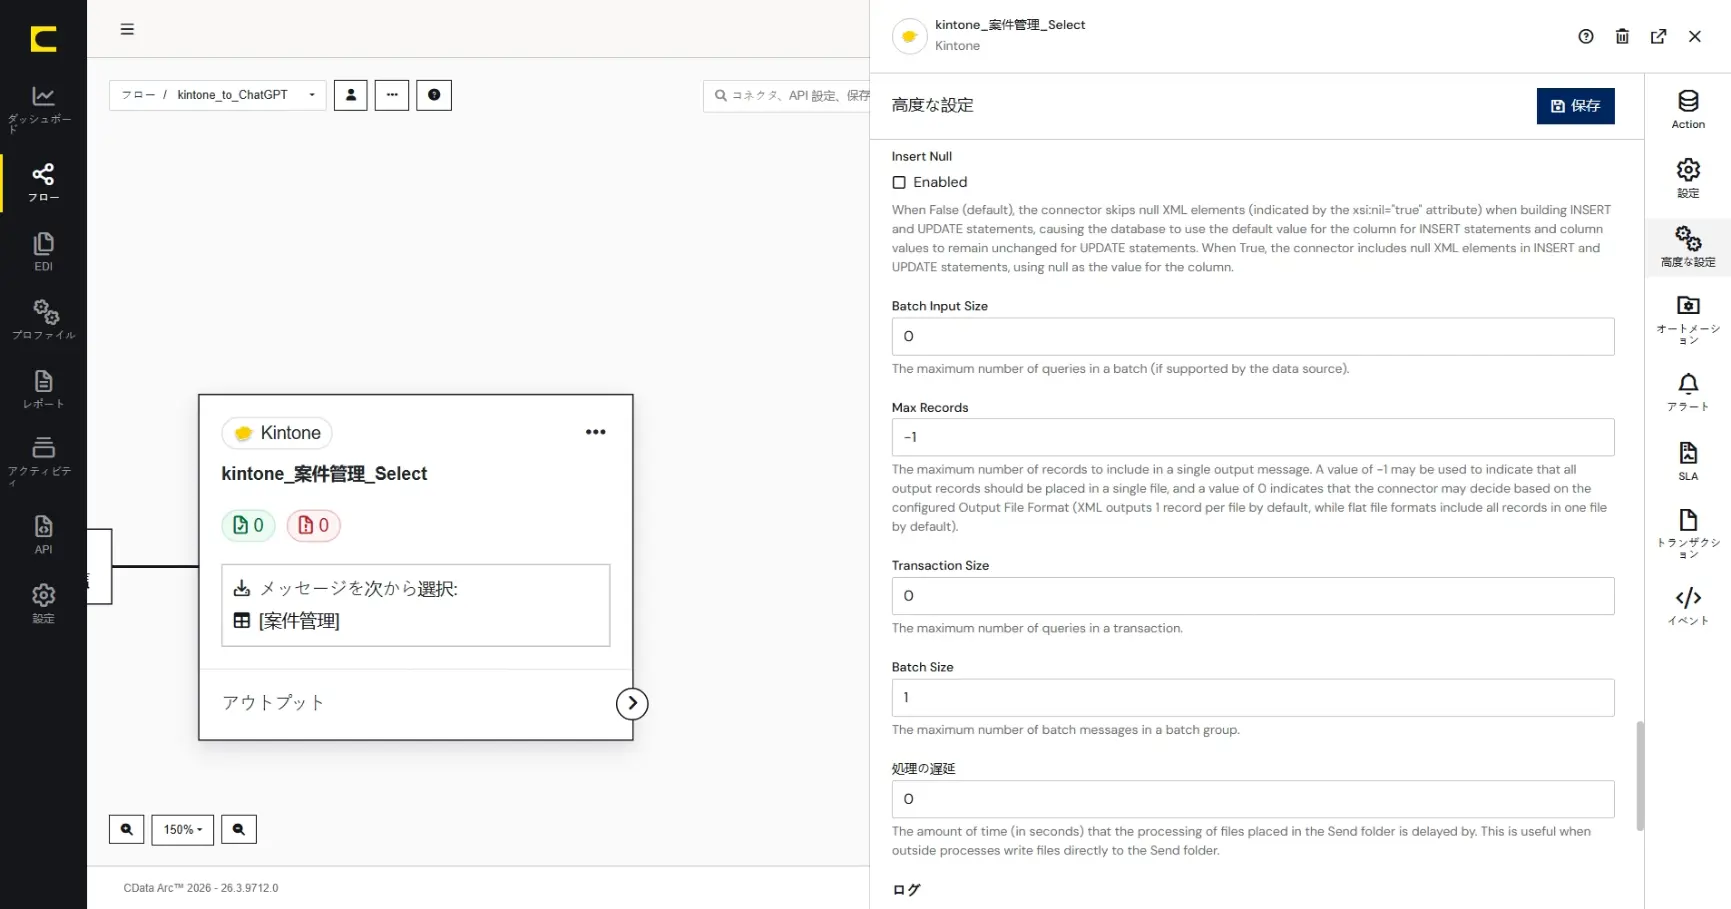
Task: Click the アウトプット label on node
Action: 273,703
